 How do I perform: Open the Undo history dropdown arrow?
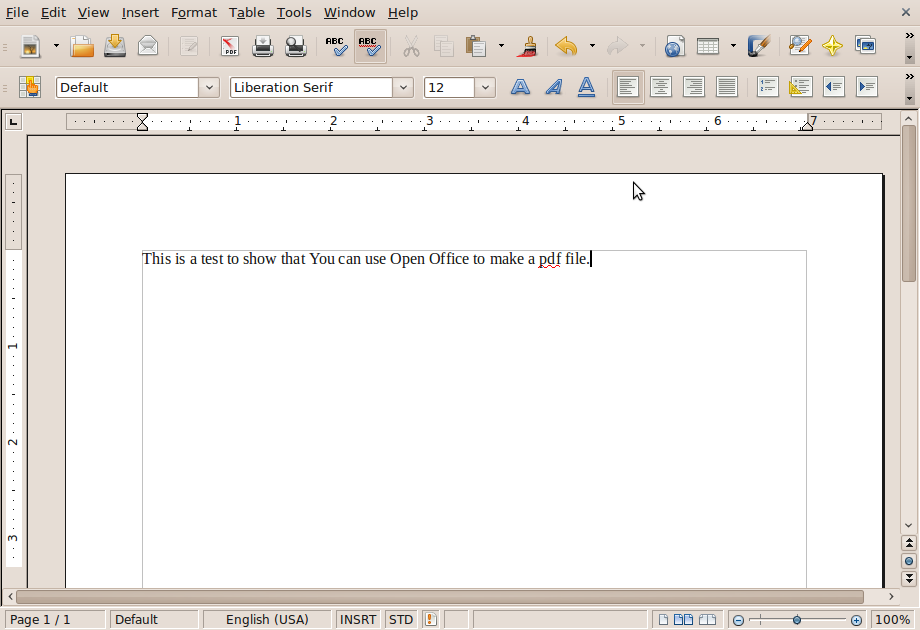pyautogui.click(x=592, y=46)
